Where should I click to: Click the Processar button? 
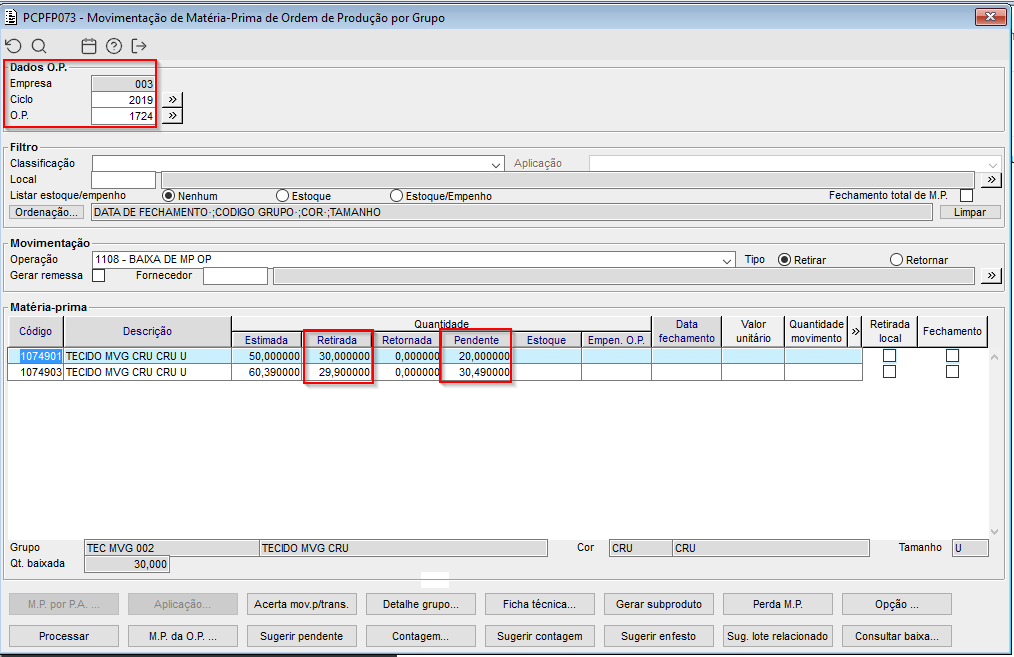tap(64, 636)
